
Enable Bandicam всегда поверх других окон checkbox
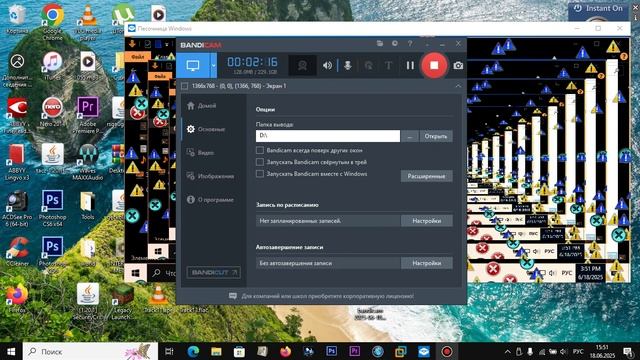pyautogui.click(x=260, y=150)
